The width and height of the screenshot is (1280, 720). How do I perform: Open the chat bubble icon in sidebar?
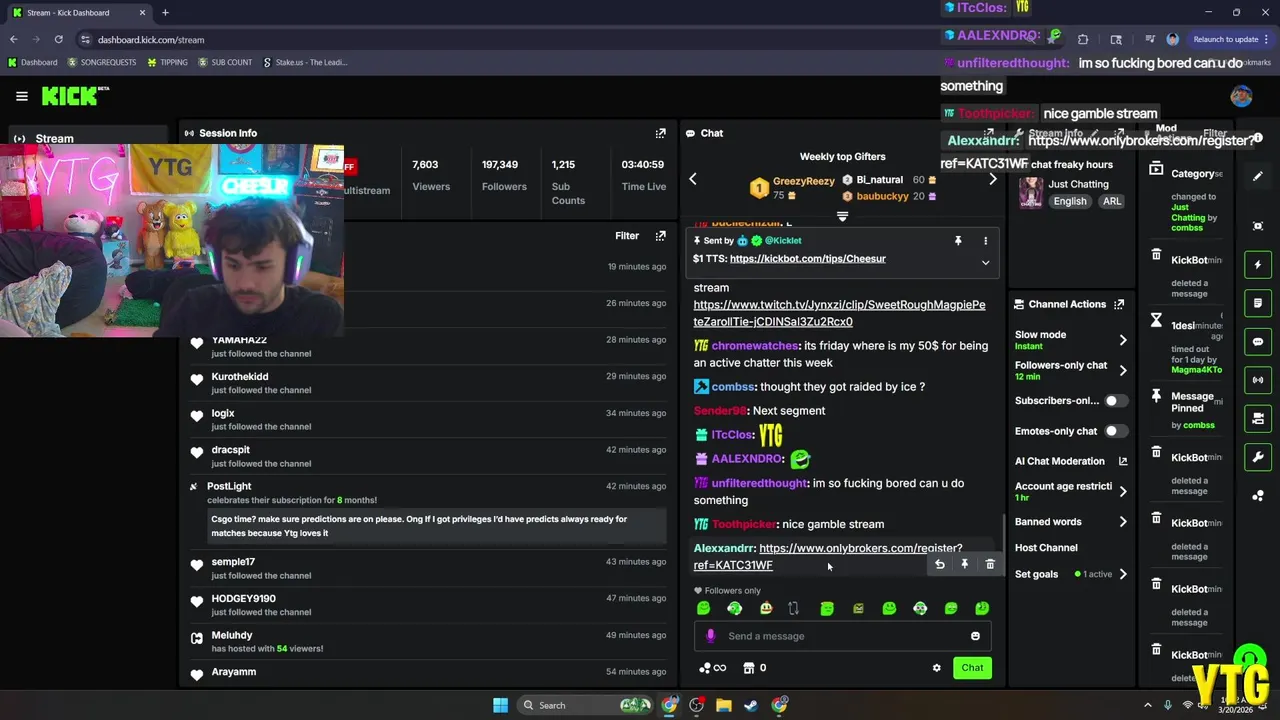(x=1258, y=342)
